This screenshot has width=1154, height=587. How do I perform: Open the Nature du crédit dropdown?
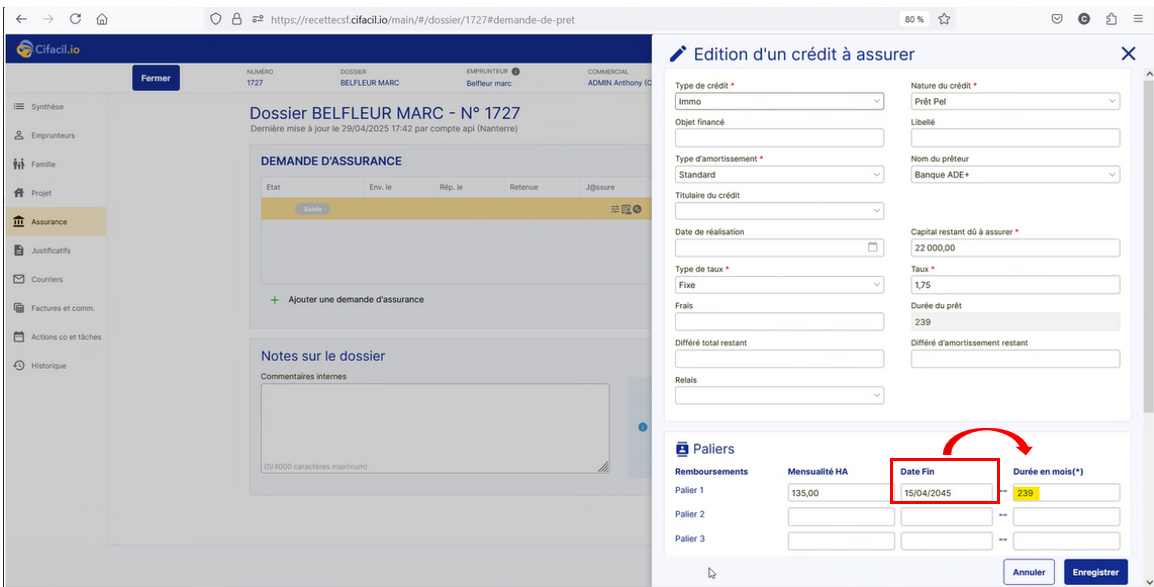[x=1014, y=101]
